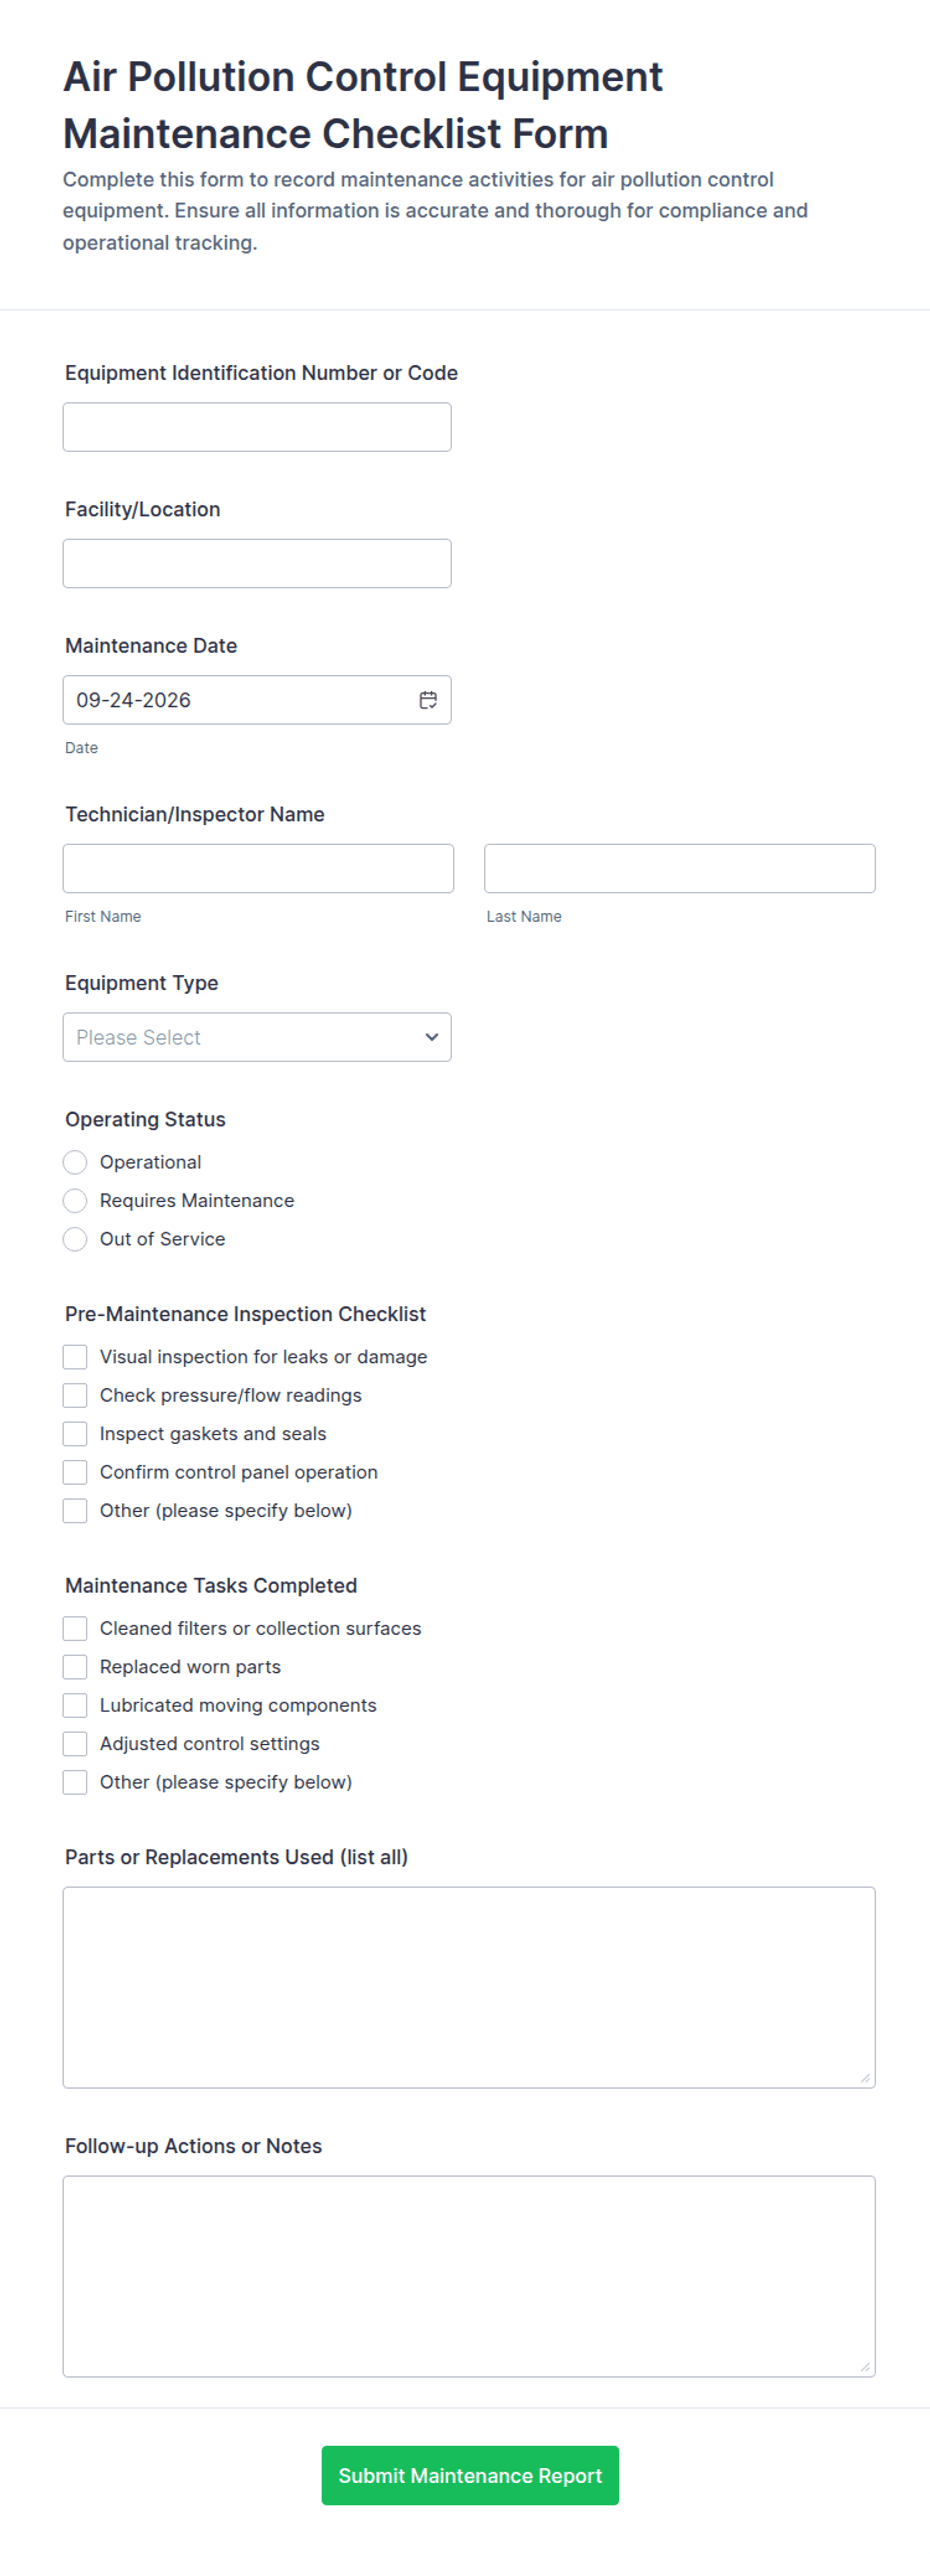This screenshot has height=2554, width=930.
Task: Check Adjusted control settings option
Action: coord(75,1744)
